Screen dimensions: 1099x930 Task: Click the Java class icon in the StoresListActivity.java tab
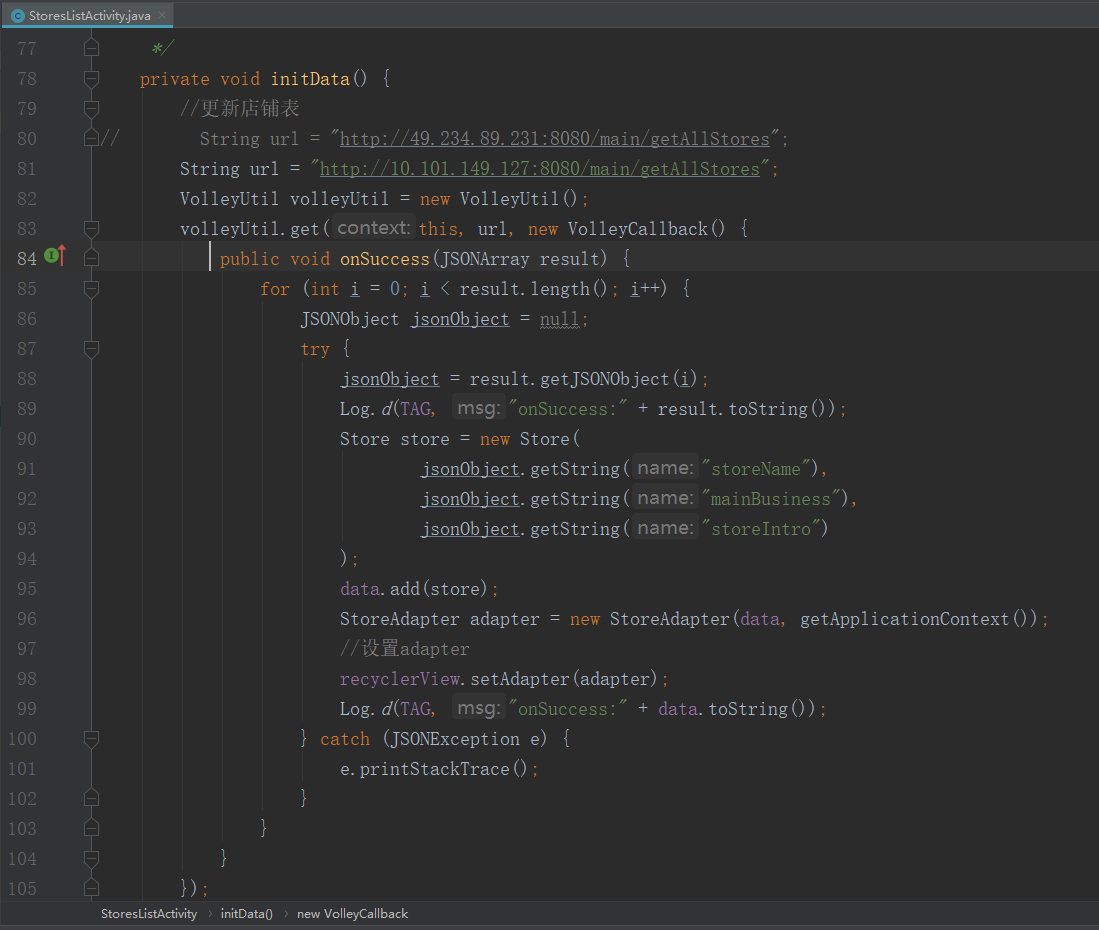[18, 16]
